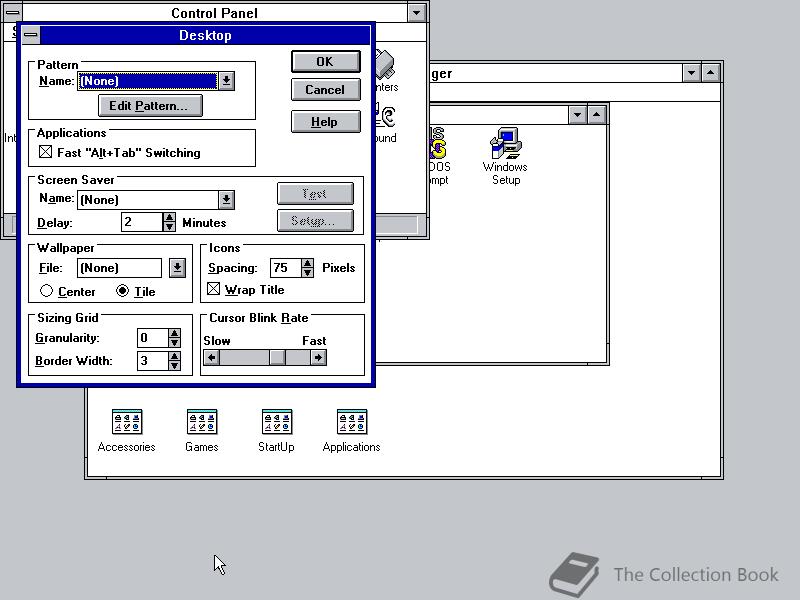Expand the Pattern Name dropdown
The width and height of the screenshot is (800, 600).
click(227, 81)
